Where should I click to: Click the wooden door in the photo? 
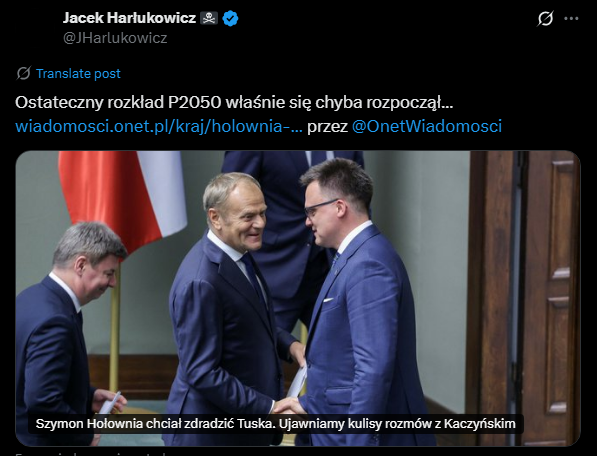(525, 298)
